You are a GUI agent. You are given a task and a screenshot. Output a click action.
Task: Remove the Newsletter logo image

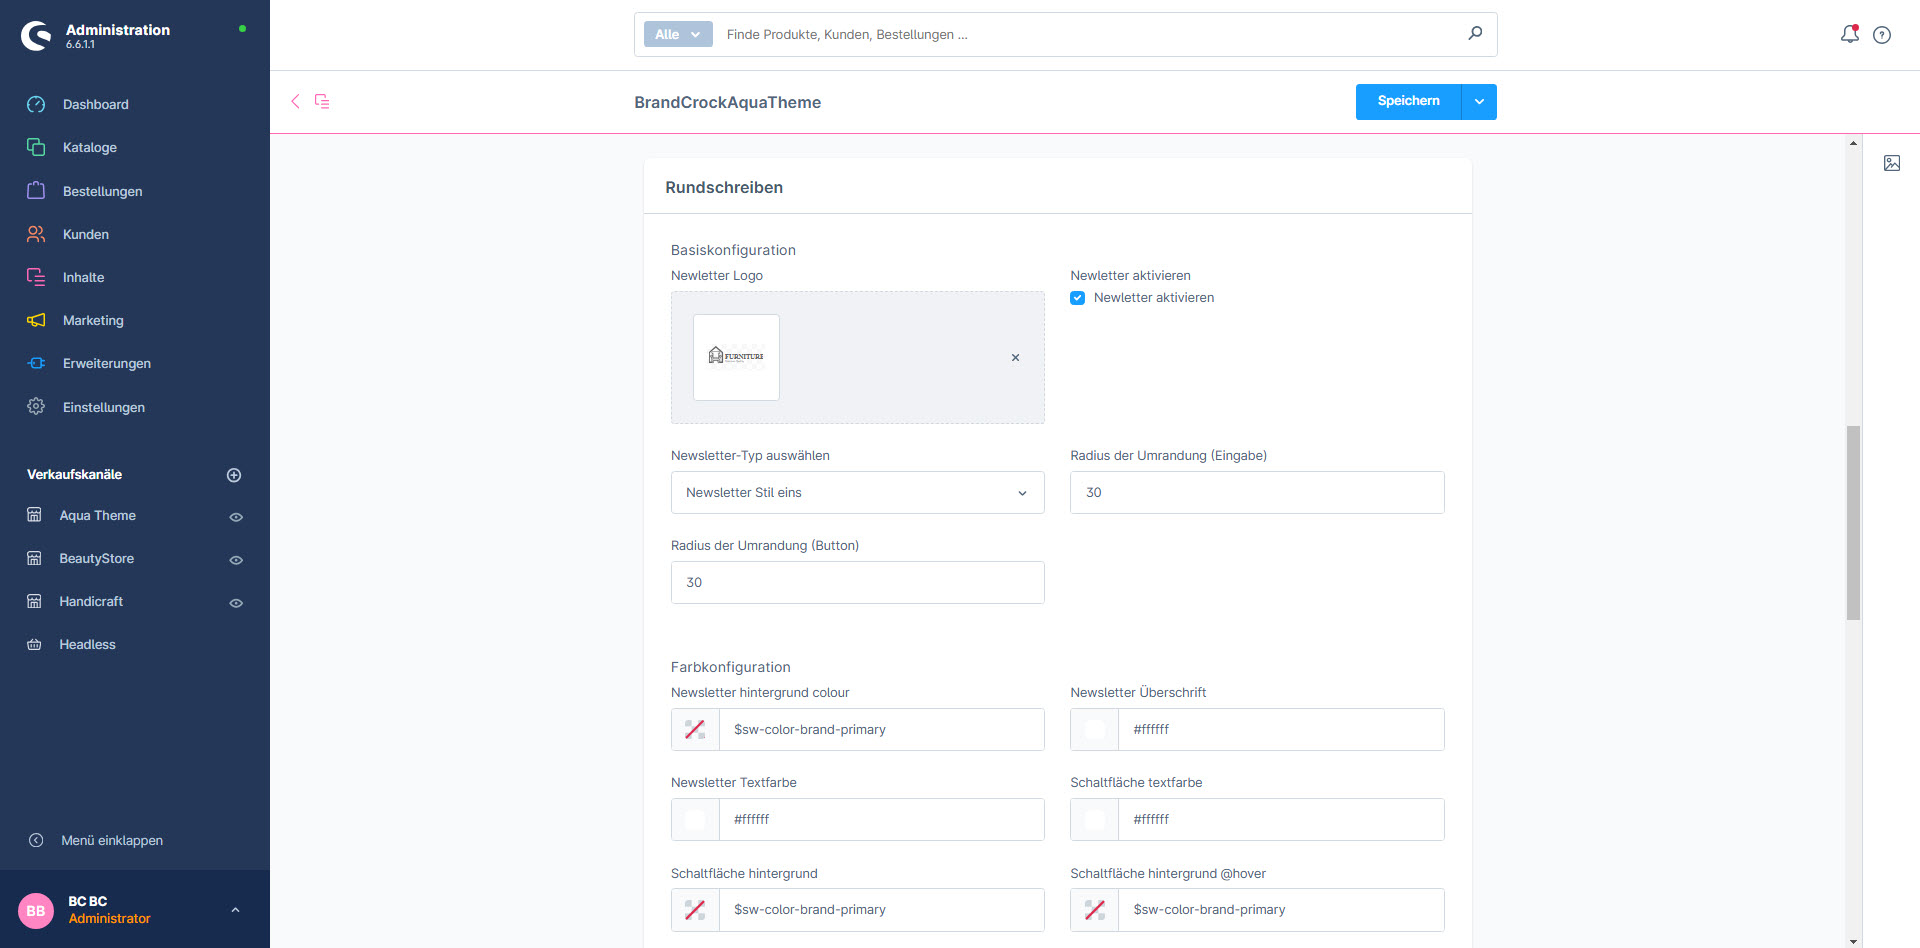(x=1015, y=357)
